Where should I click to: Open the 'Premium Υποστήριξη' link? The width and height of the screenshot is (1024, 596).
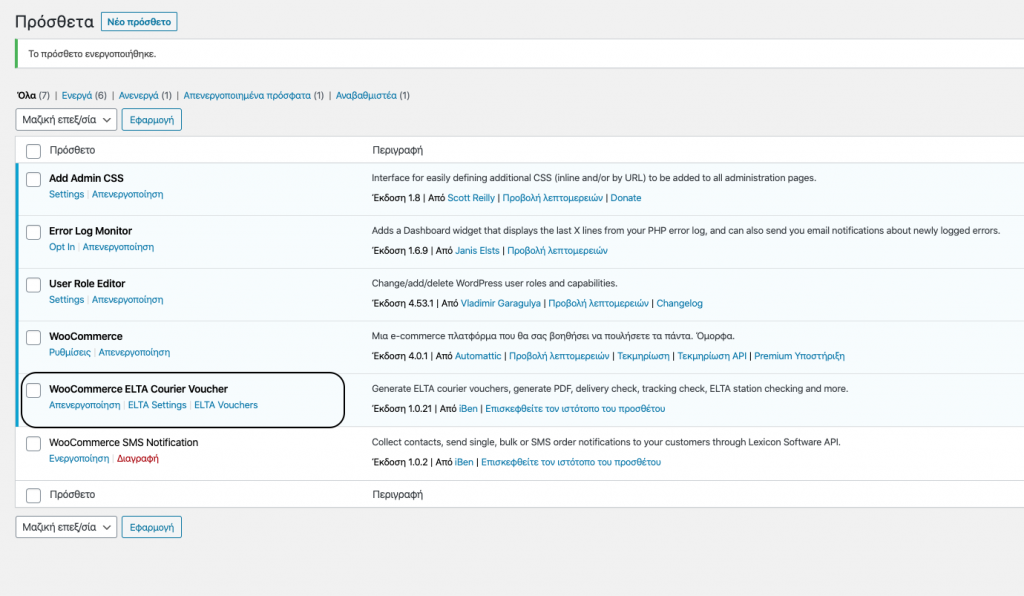(799, 356)
